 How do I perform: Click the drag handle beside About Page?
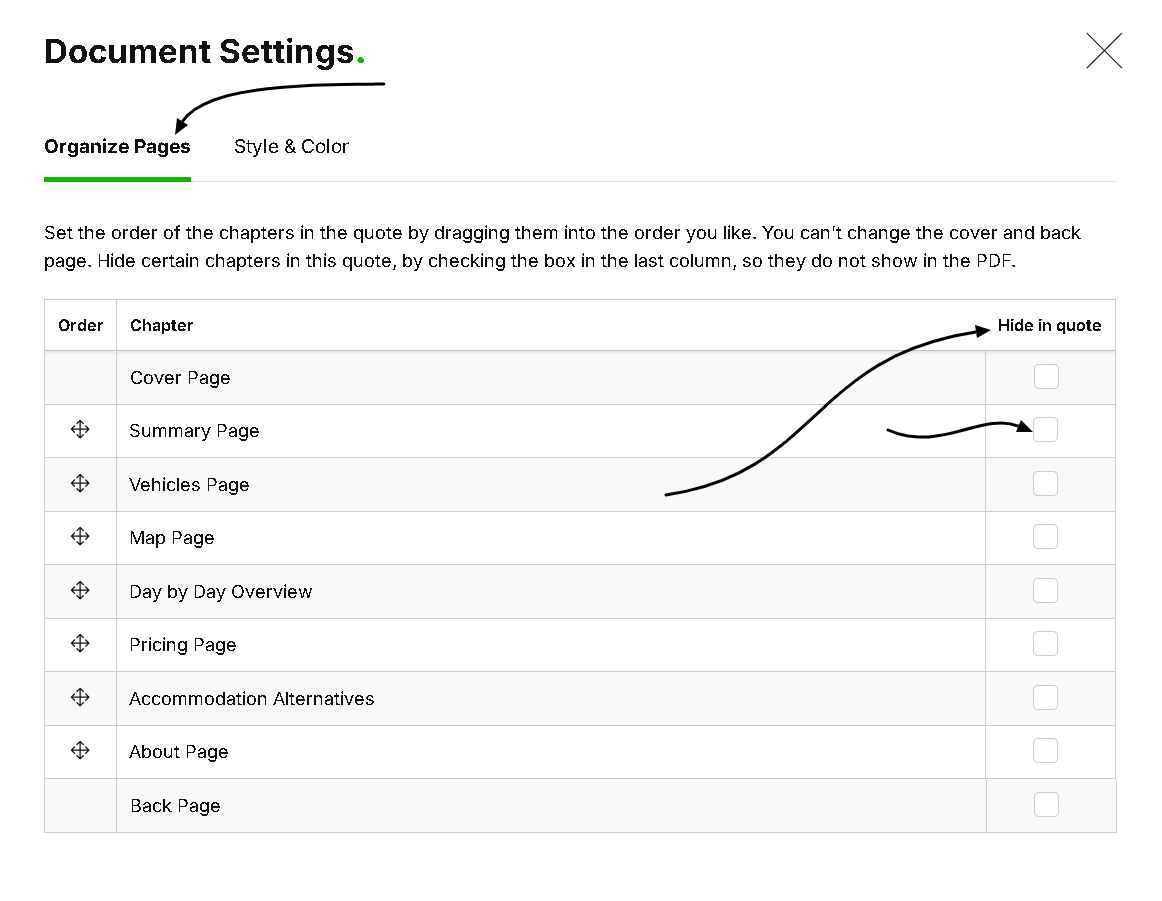pos(80,751)
